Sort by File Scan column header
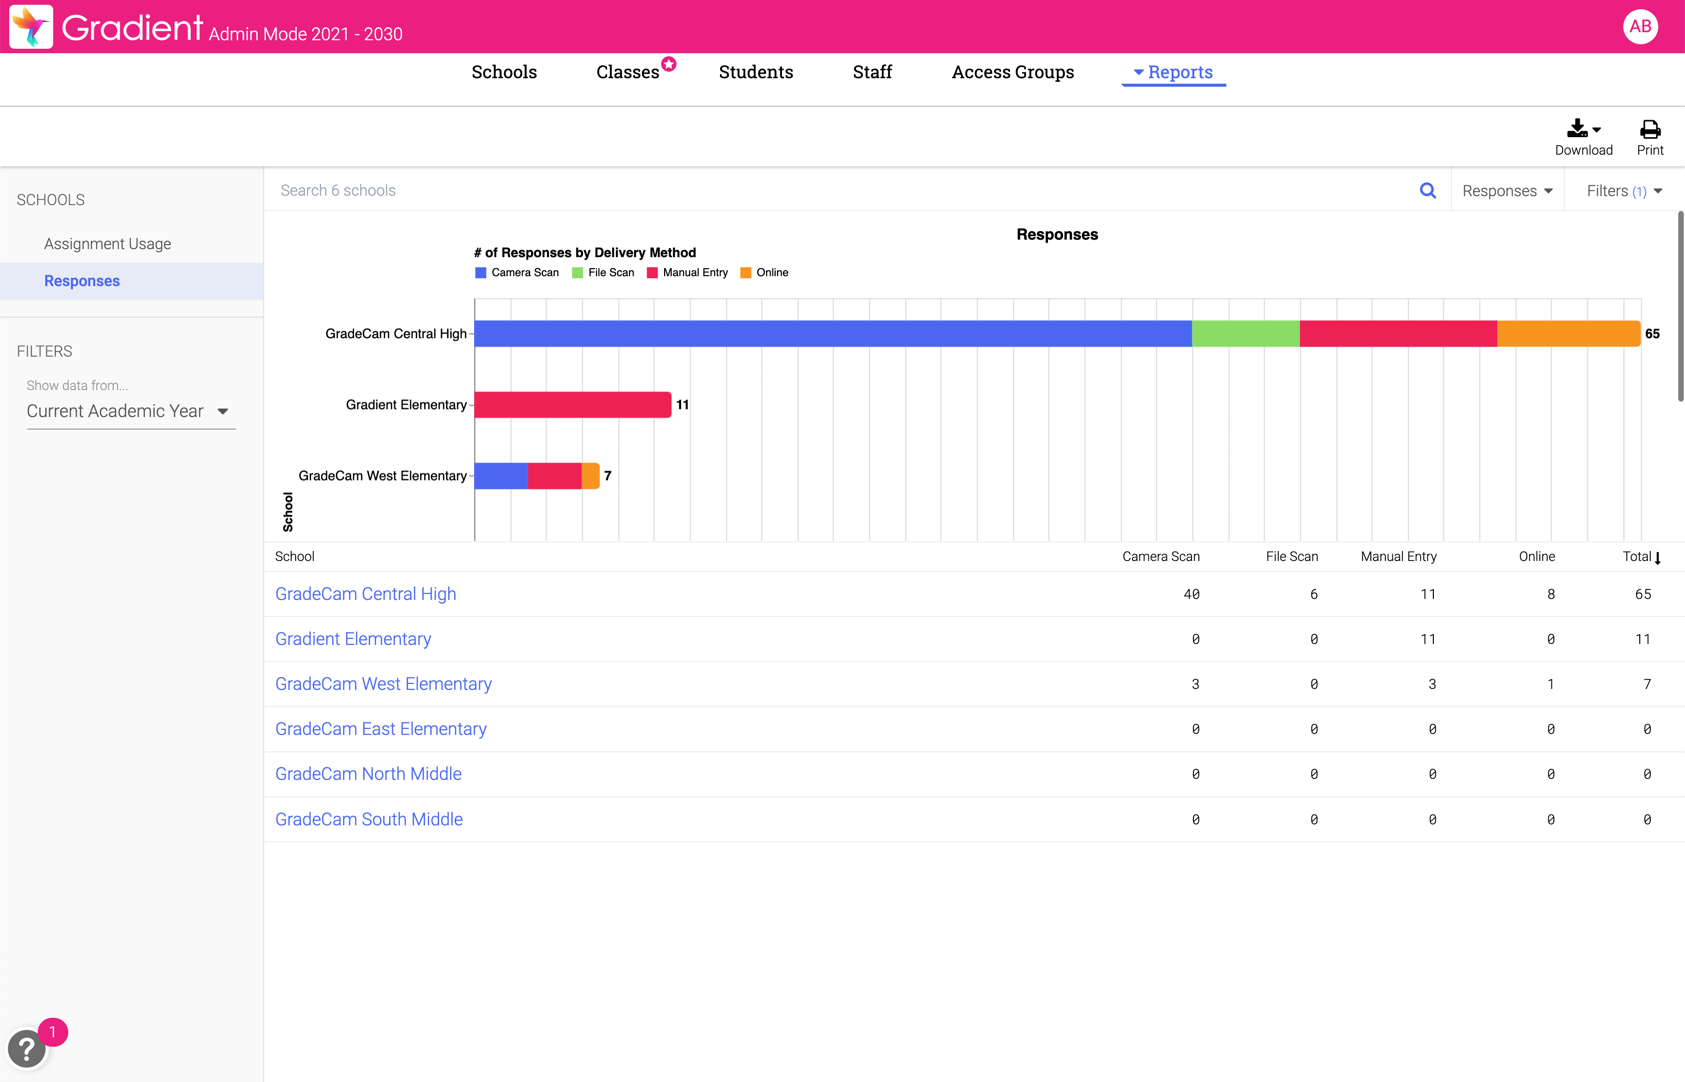Image resolution: width=1685 pixels, height=1082 pixels. pos(1291,557)
